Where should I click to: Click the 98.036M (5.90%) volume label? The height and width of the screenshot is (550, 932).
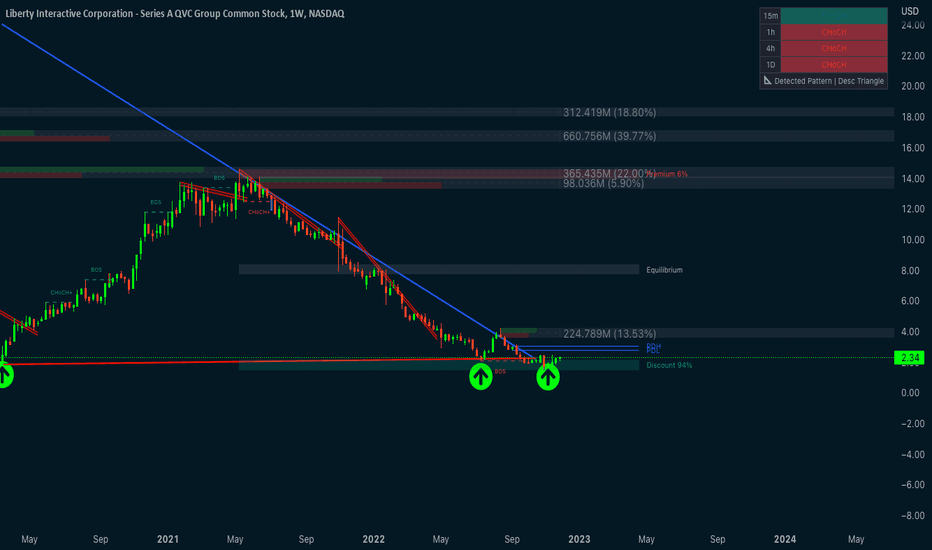tap(603, 183)
